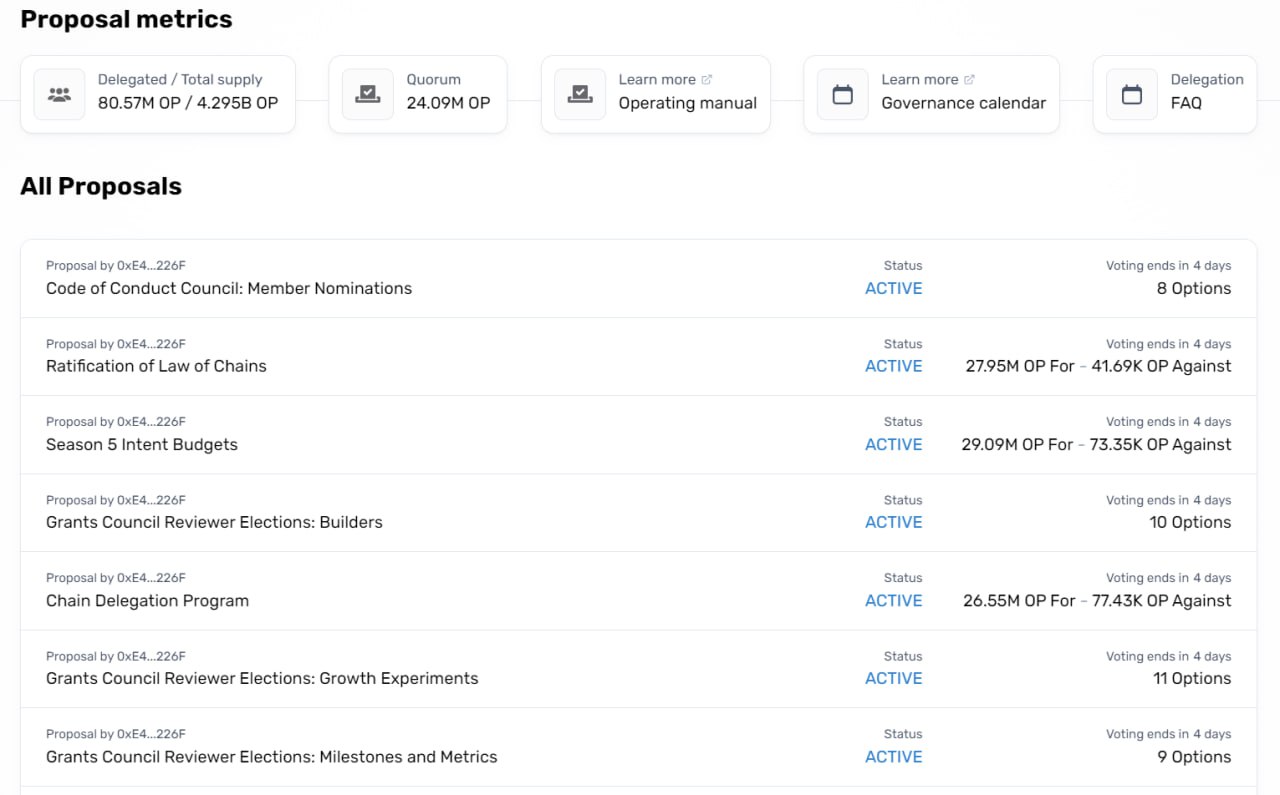Click the 9 Options text
Image resolution: width=1280 pixels, height=795 pixels.
tap(1194, 757)
